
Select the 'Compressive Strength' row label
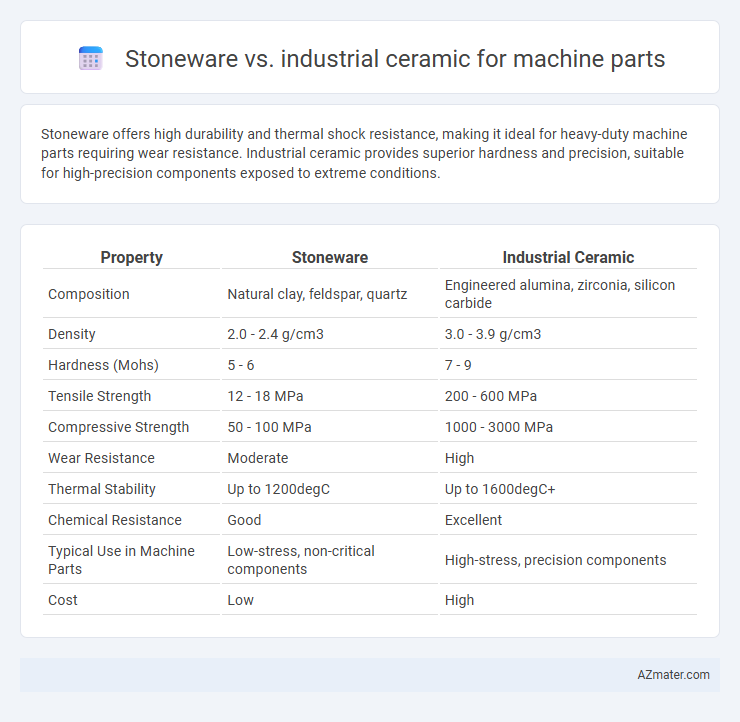tap(118, 427)
